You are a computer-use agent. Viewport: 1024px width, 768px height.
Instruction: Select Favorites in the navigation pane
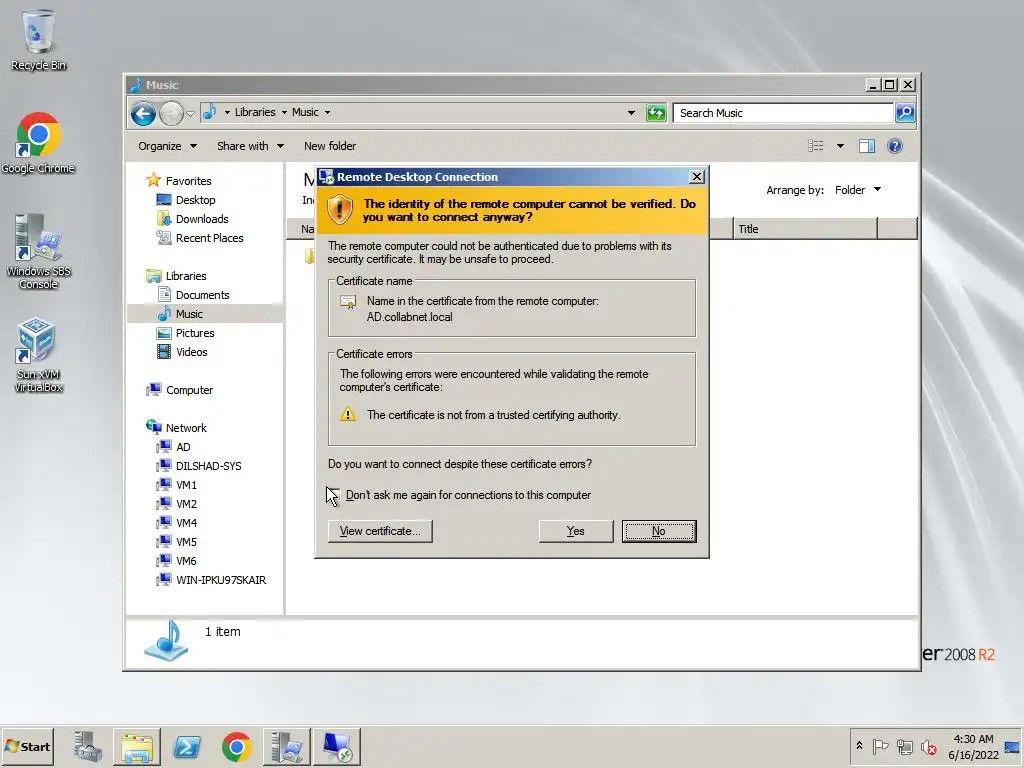coord(188,181)
